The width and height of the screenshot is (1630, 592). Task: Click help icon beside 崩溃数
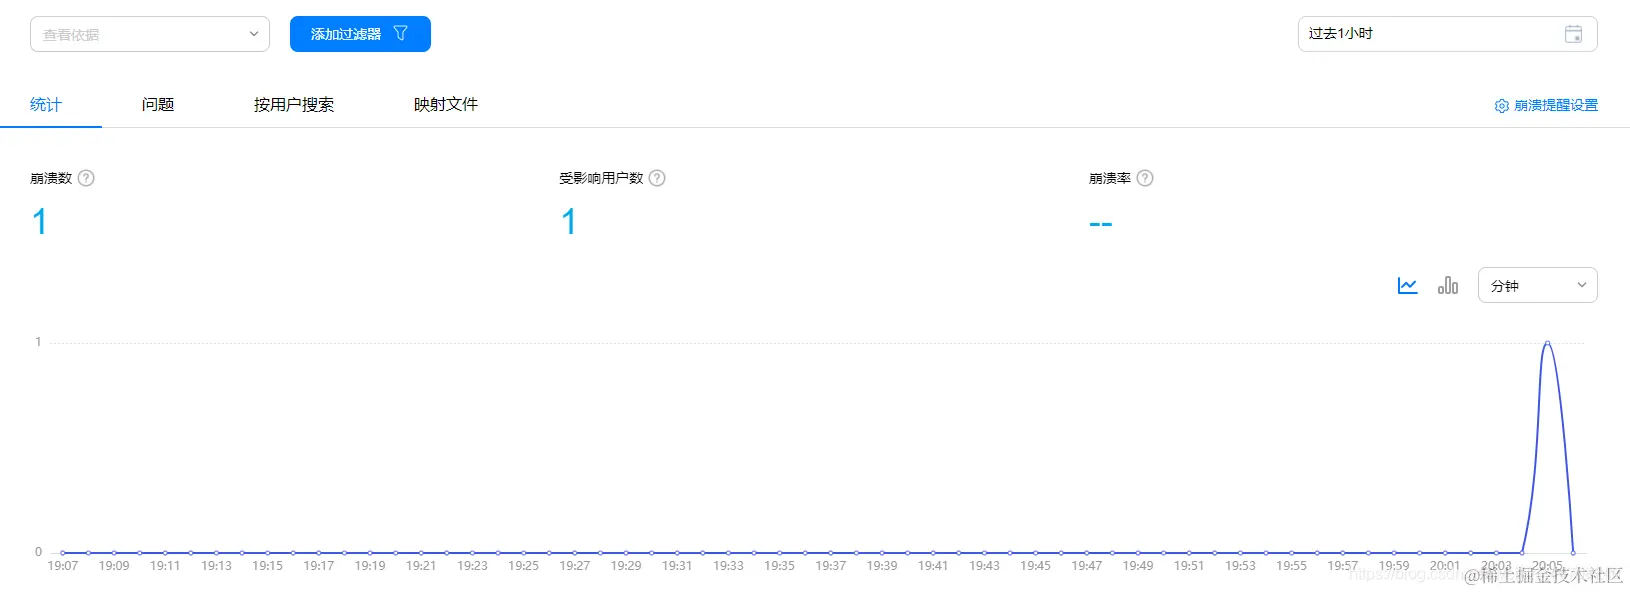point(86,178)
